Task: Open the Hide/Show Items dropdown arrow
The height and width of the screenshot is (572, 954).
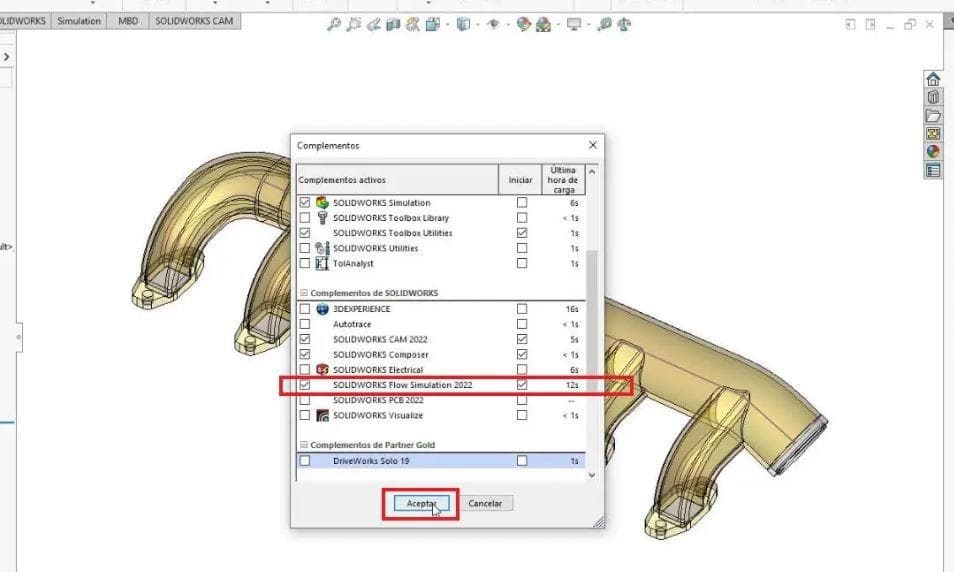Action: (507, 25)
